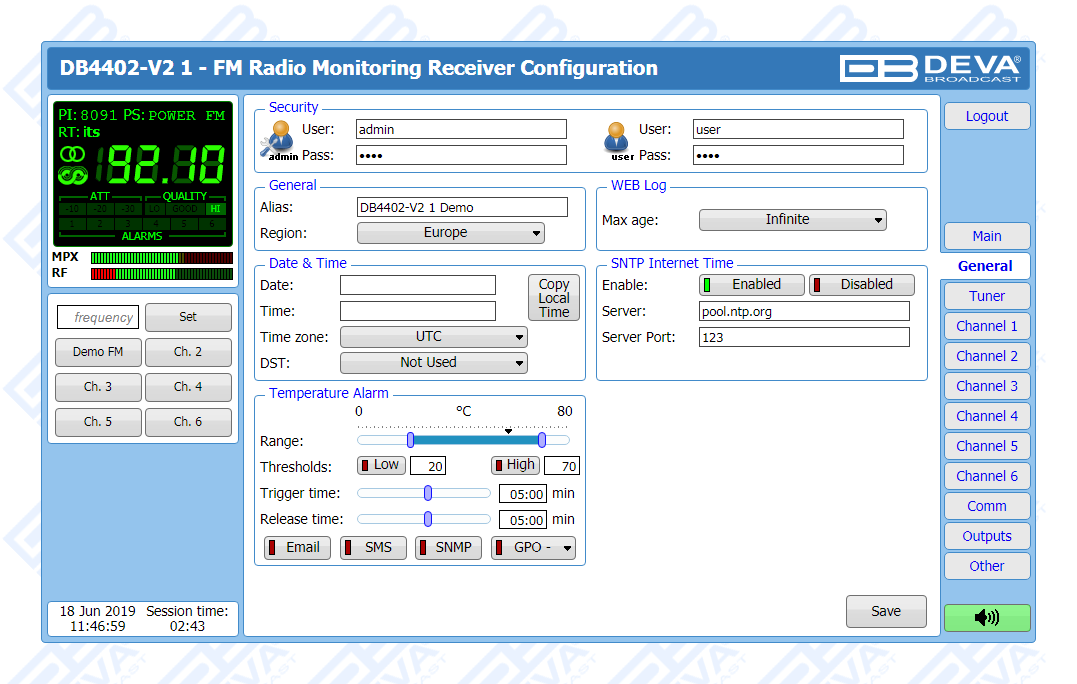Image resolution: width=1077 pixels, height=684 pixels.
Task: Click the admin user icon
Action: (x=280, y=139)
